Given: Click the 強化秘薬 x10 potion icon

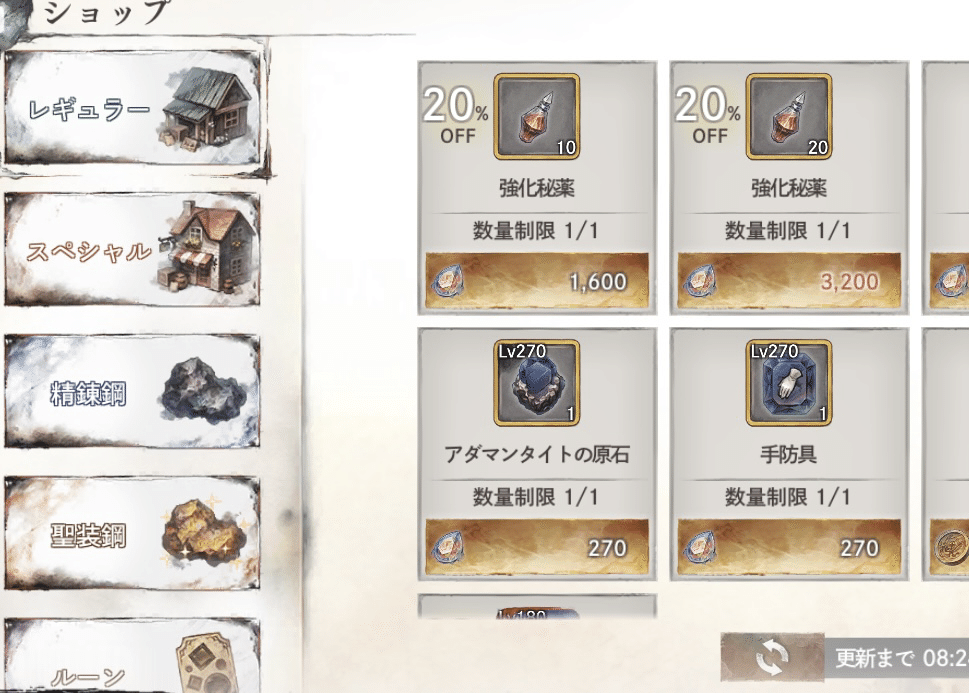Looking at the screenshot, I should point(536,117).
